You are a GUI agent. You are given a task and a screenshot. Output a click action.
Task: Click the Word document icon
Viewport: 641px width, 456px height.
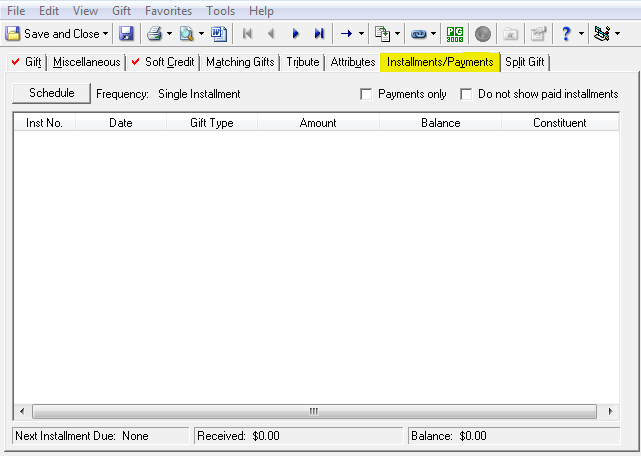coord(219,34)
